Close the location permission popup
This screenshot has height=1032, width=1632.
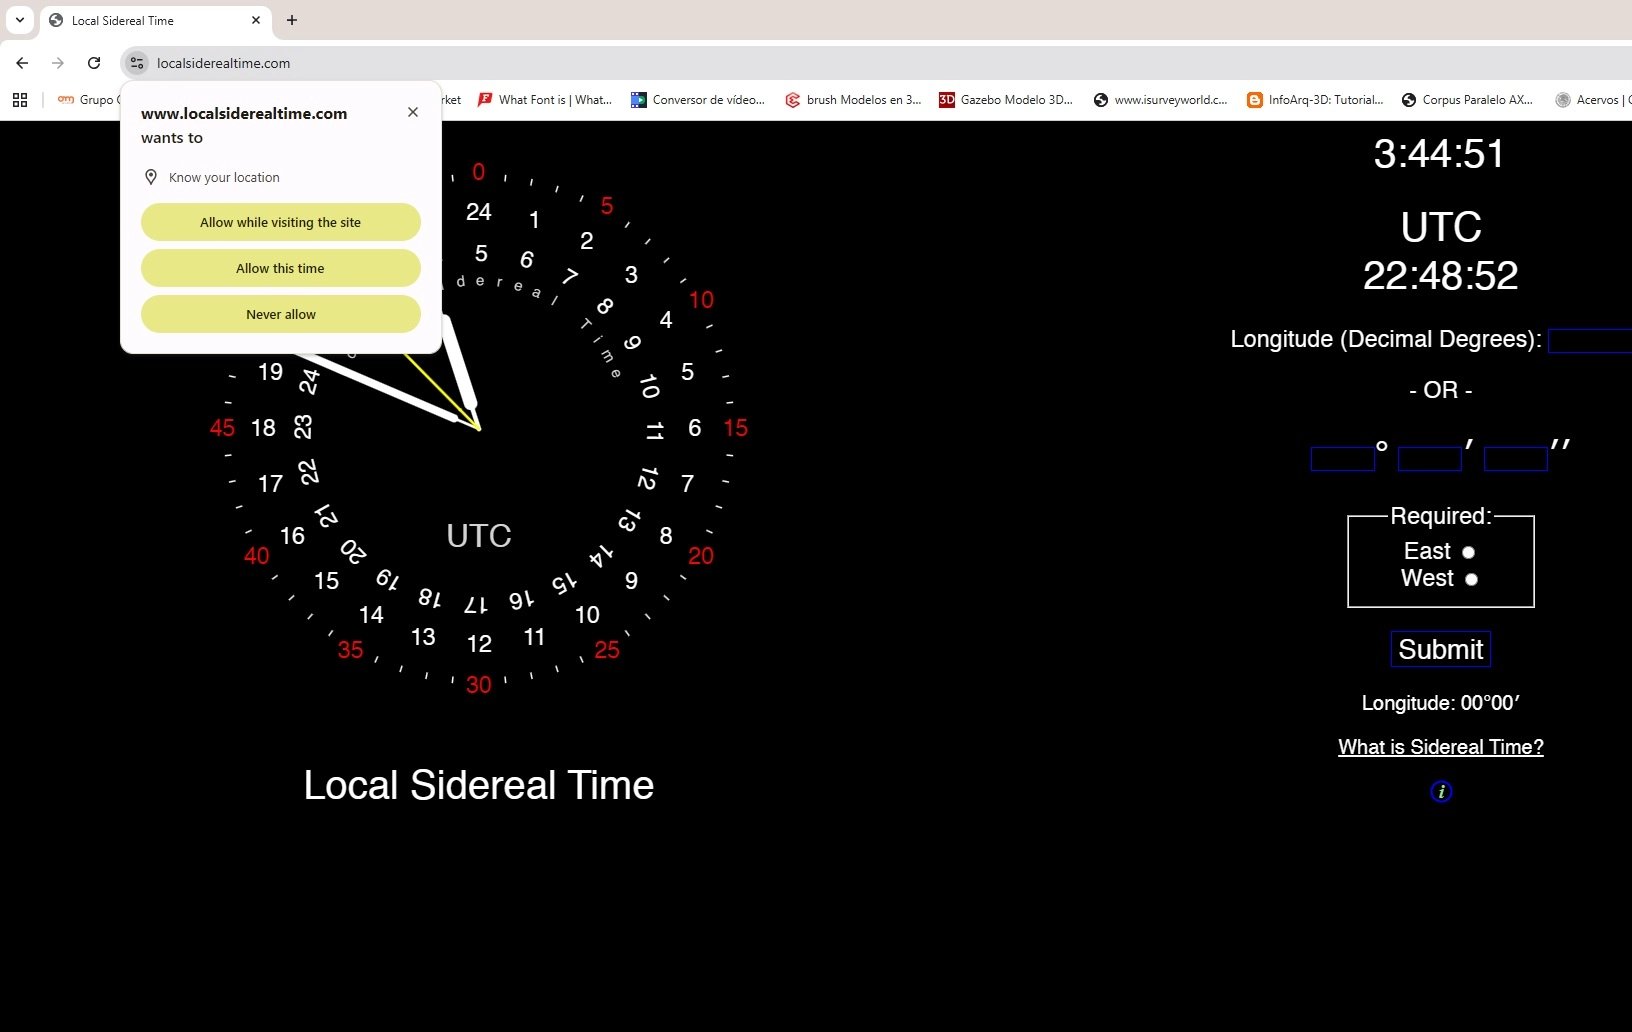pos(413,112)
